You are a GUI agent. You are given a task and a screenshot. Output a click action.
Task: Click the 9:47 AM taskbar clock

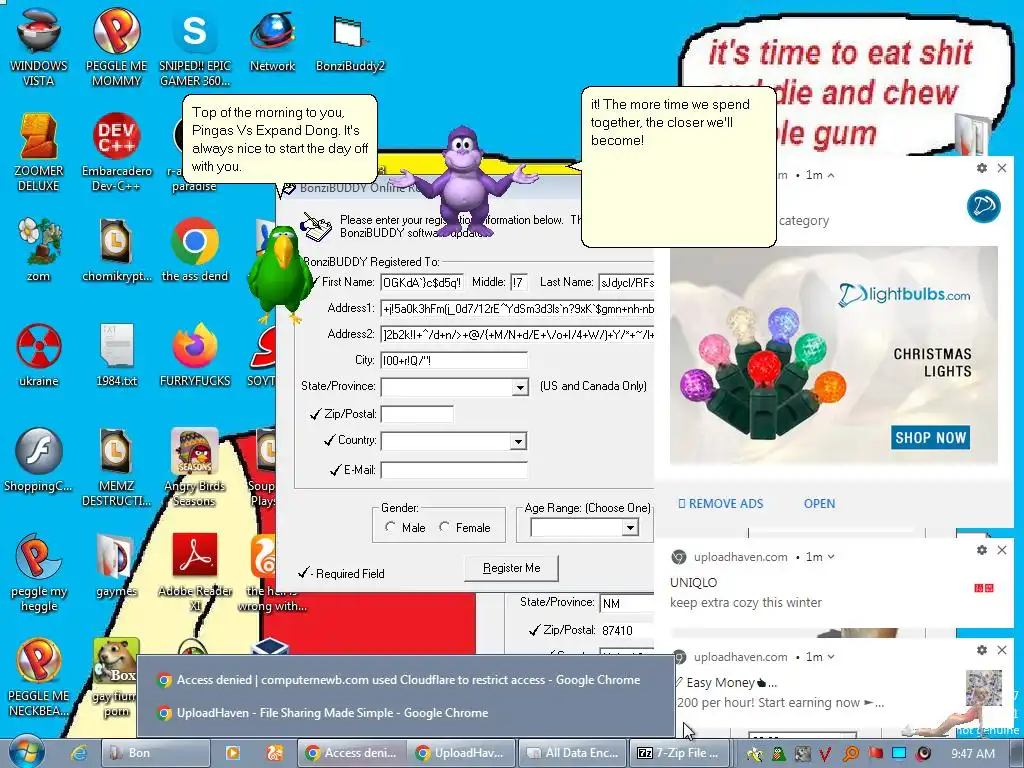click(973, 753)
